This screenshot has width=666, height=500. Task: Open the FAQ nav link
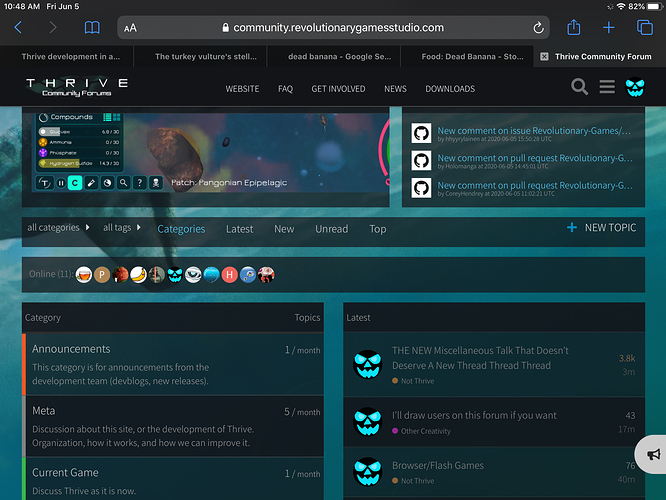(285, 89)
